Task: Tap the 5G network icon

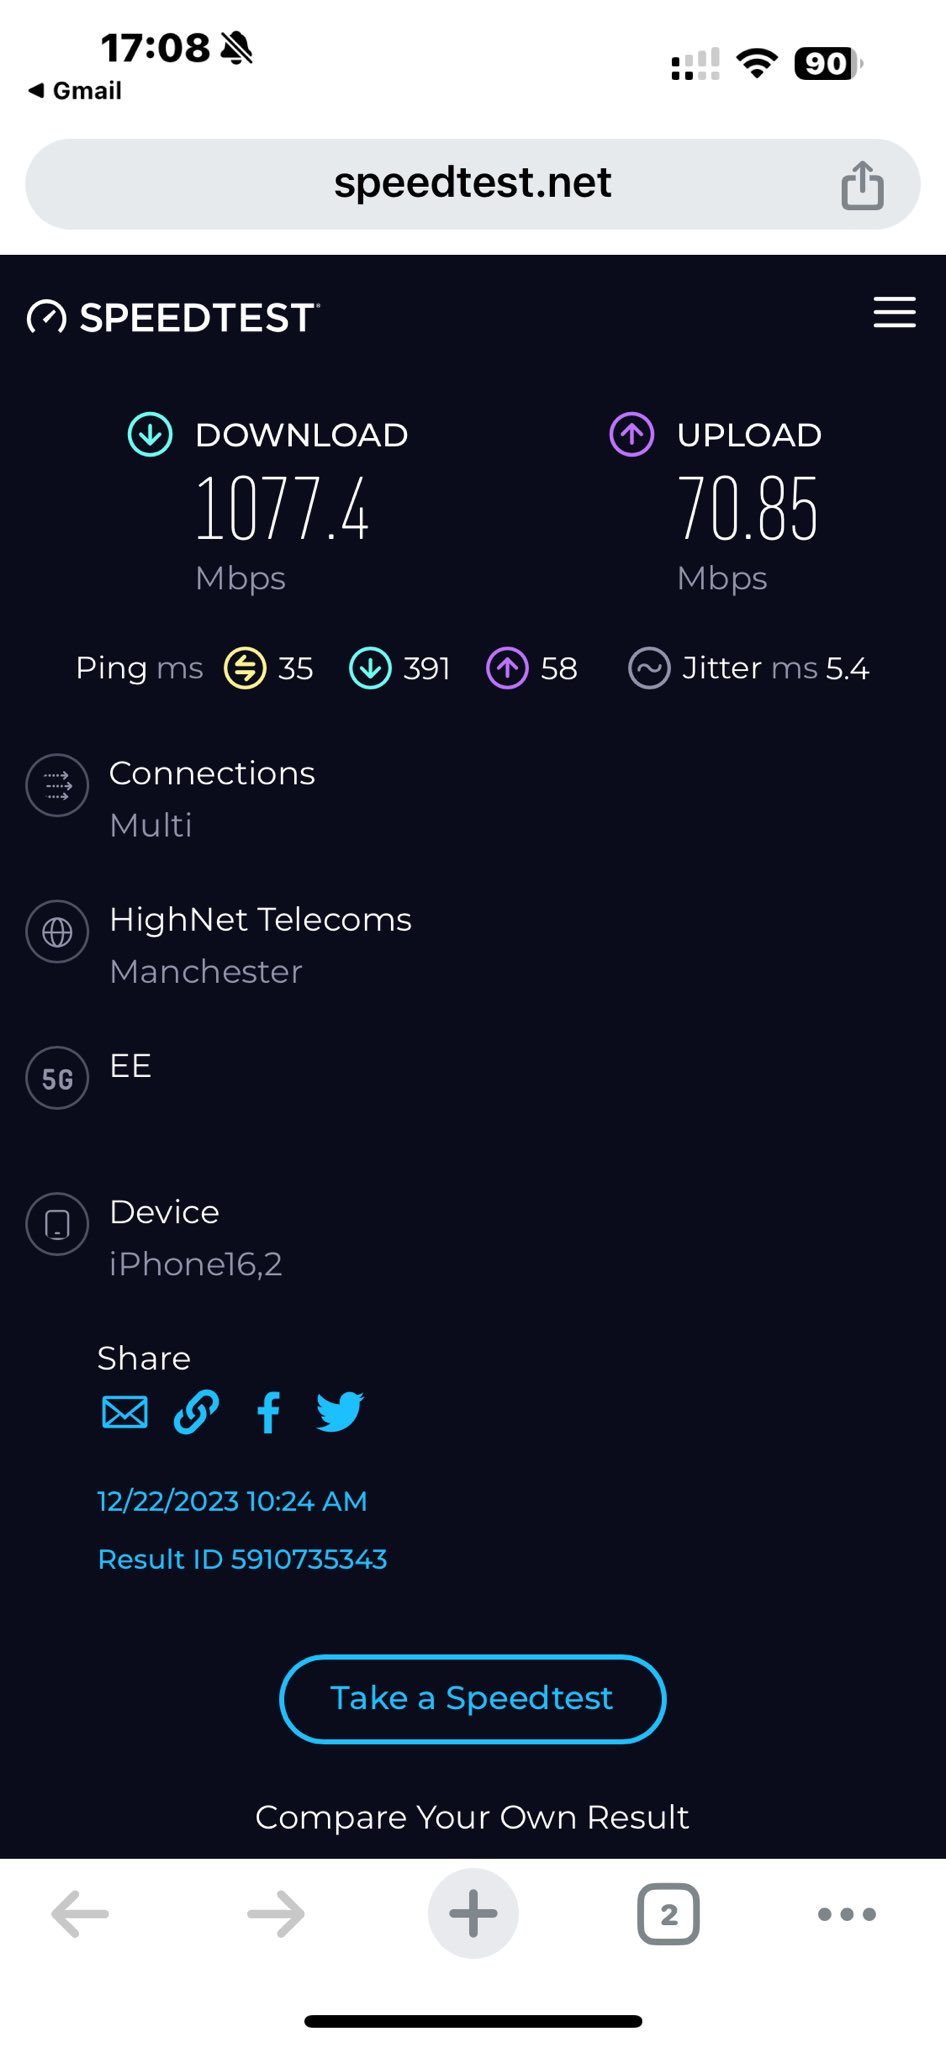Action: coord(57,1078)
